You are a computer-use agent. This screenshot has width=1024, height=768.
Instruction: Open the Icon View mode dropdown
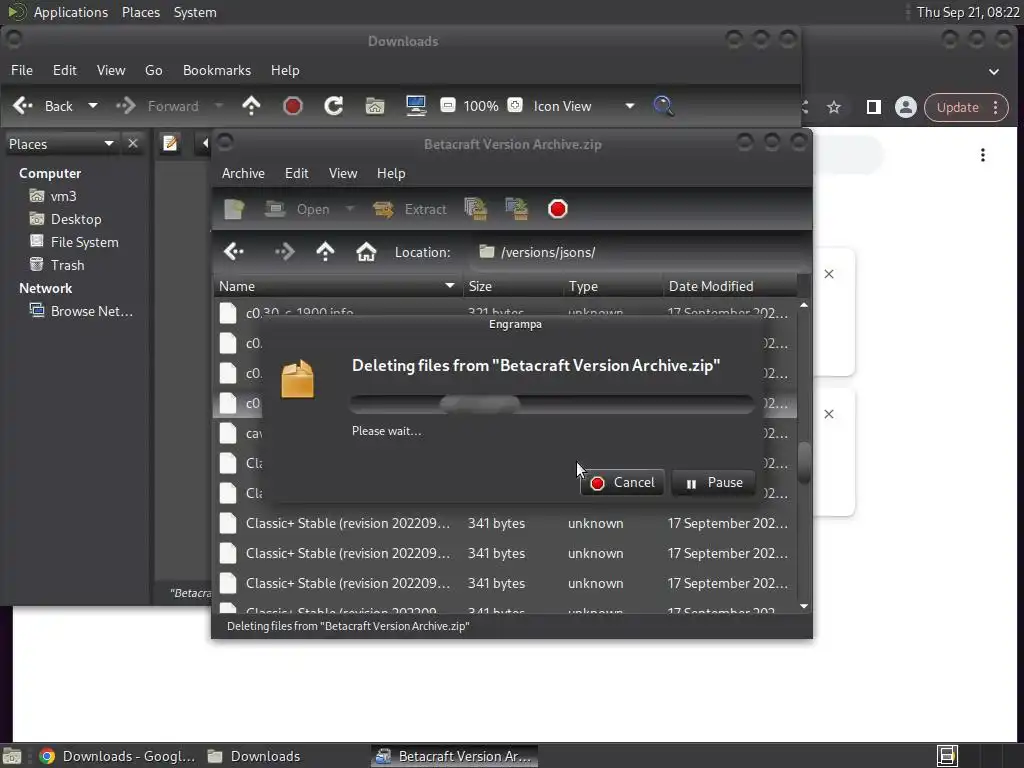click(x=584, y=106)
